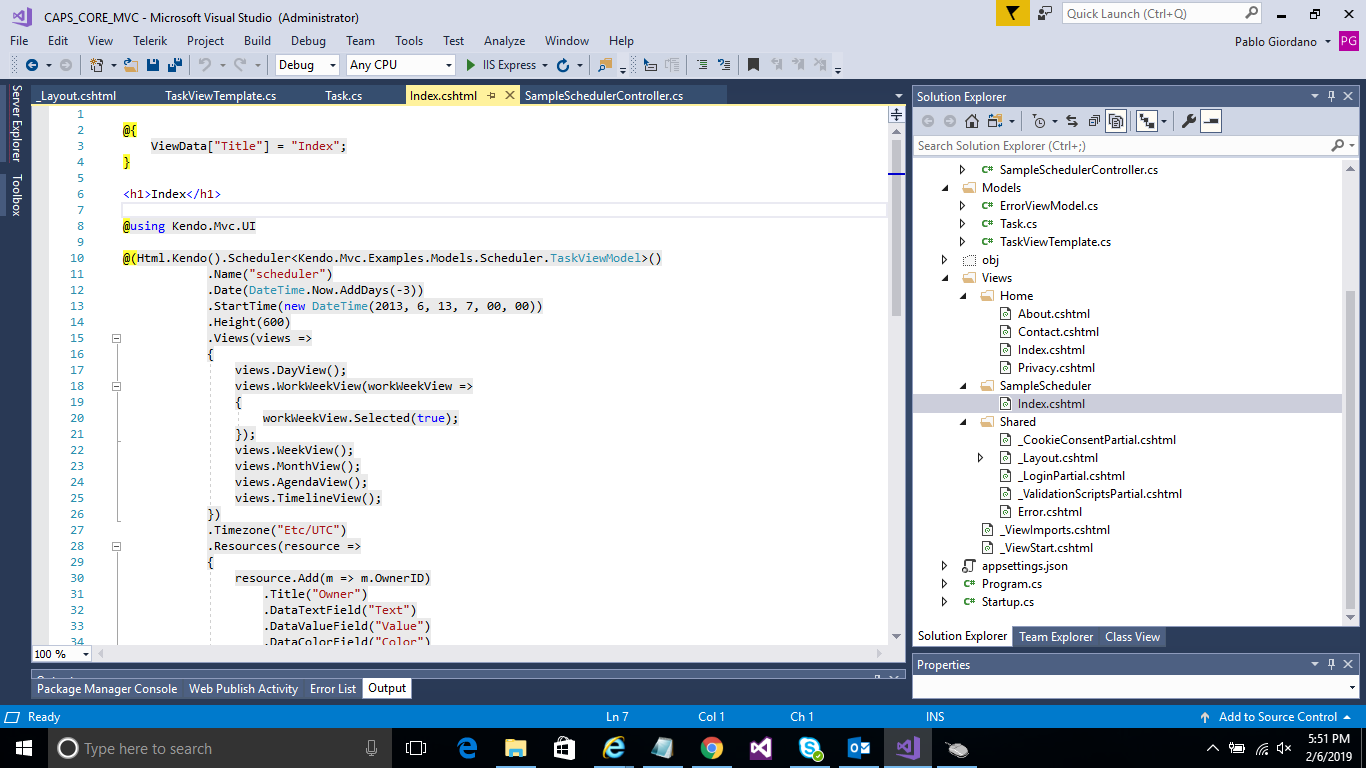Click Collapse All in Solution Explorer toolbar
Screen dimensions: 1366x768
[x=1094, y=121]
